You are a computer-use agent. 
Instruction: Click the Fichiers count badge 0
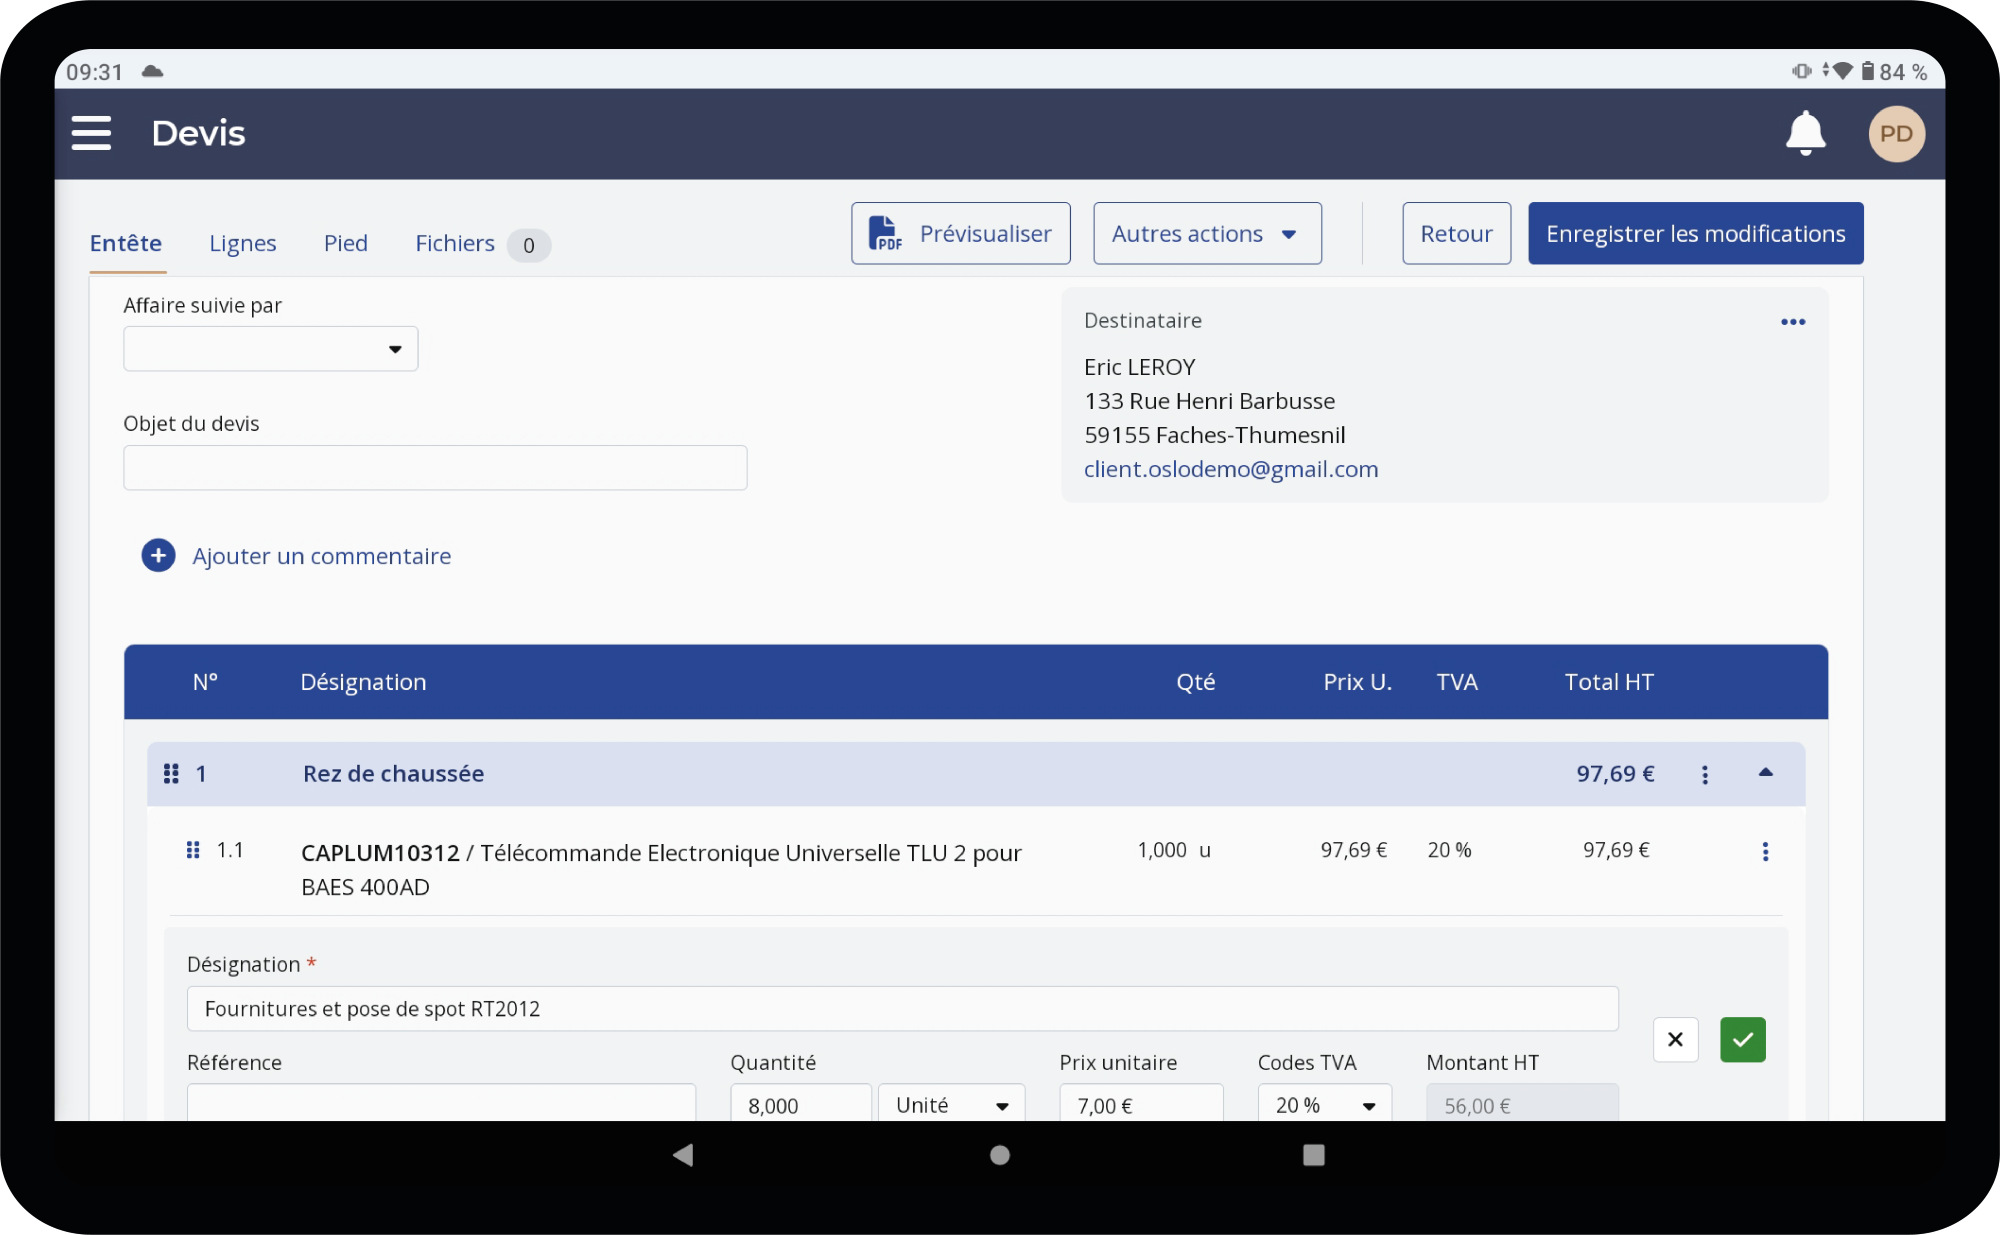[x=528, y=245]
